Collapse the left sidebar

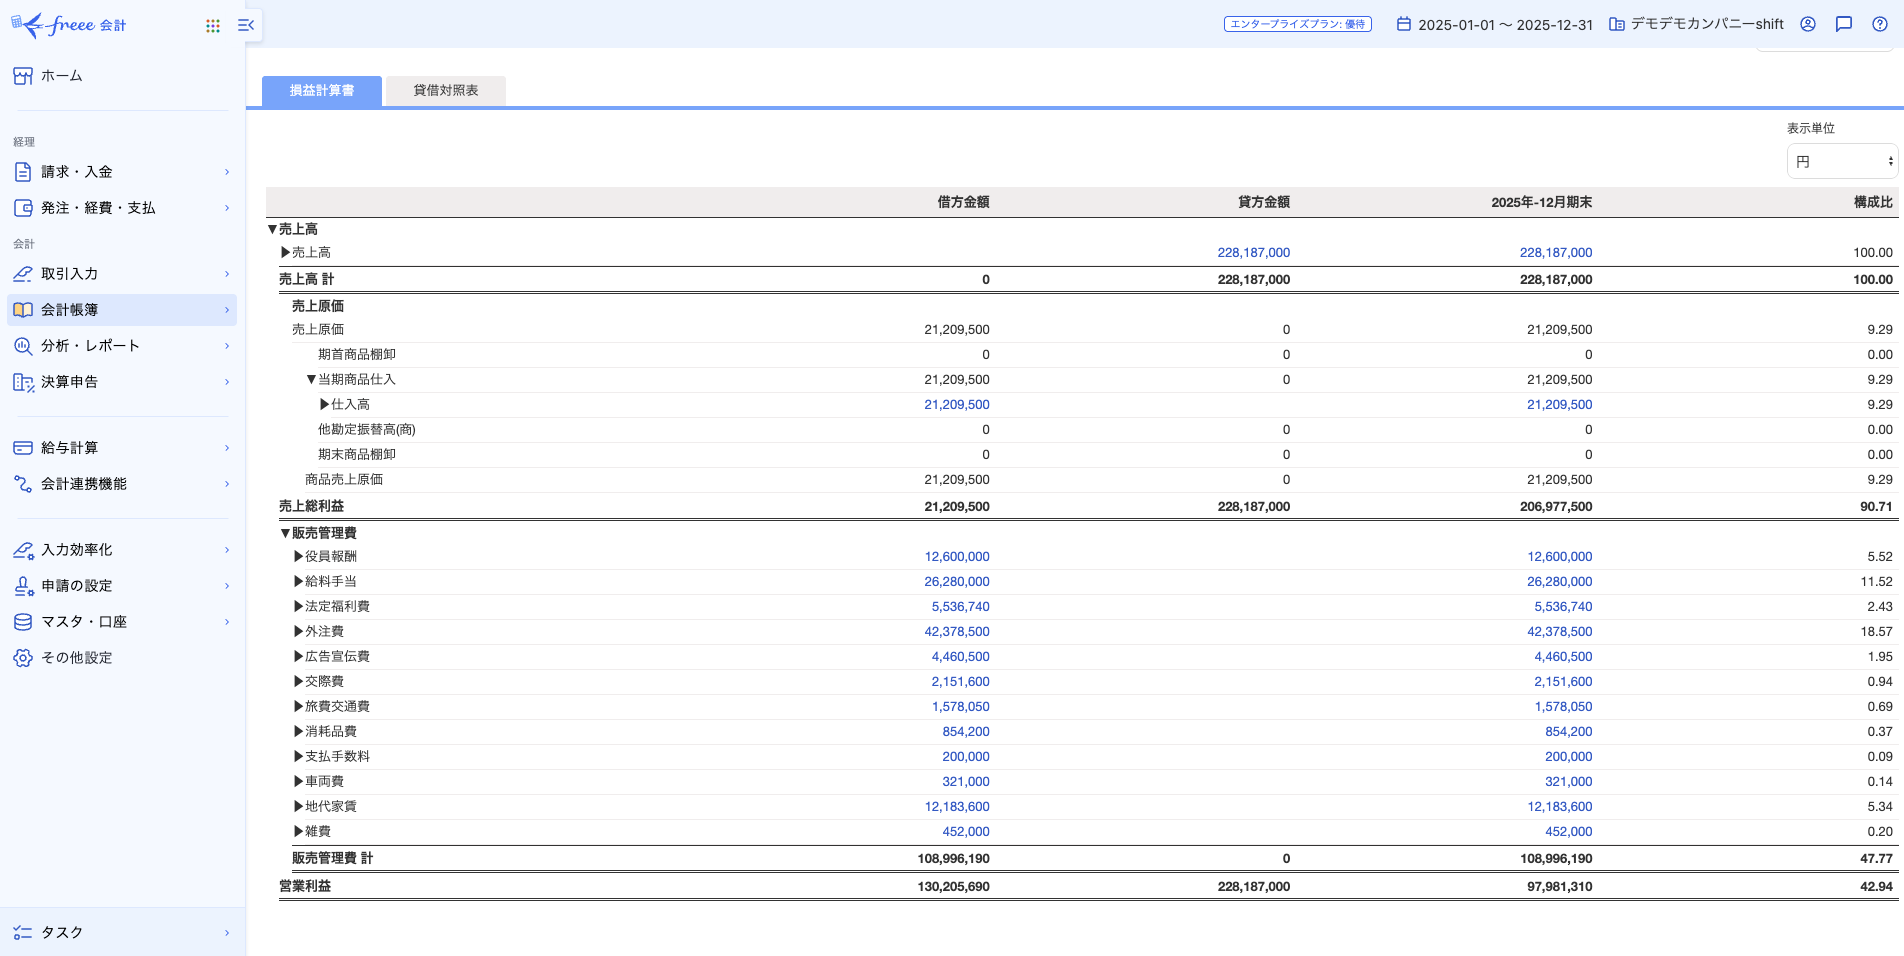(245, 25)
